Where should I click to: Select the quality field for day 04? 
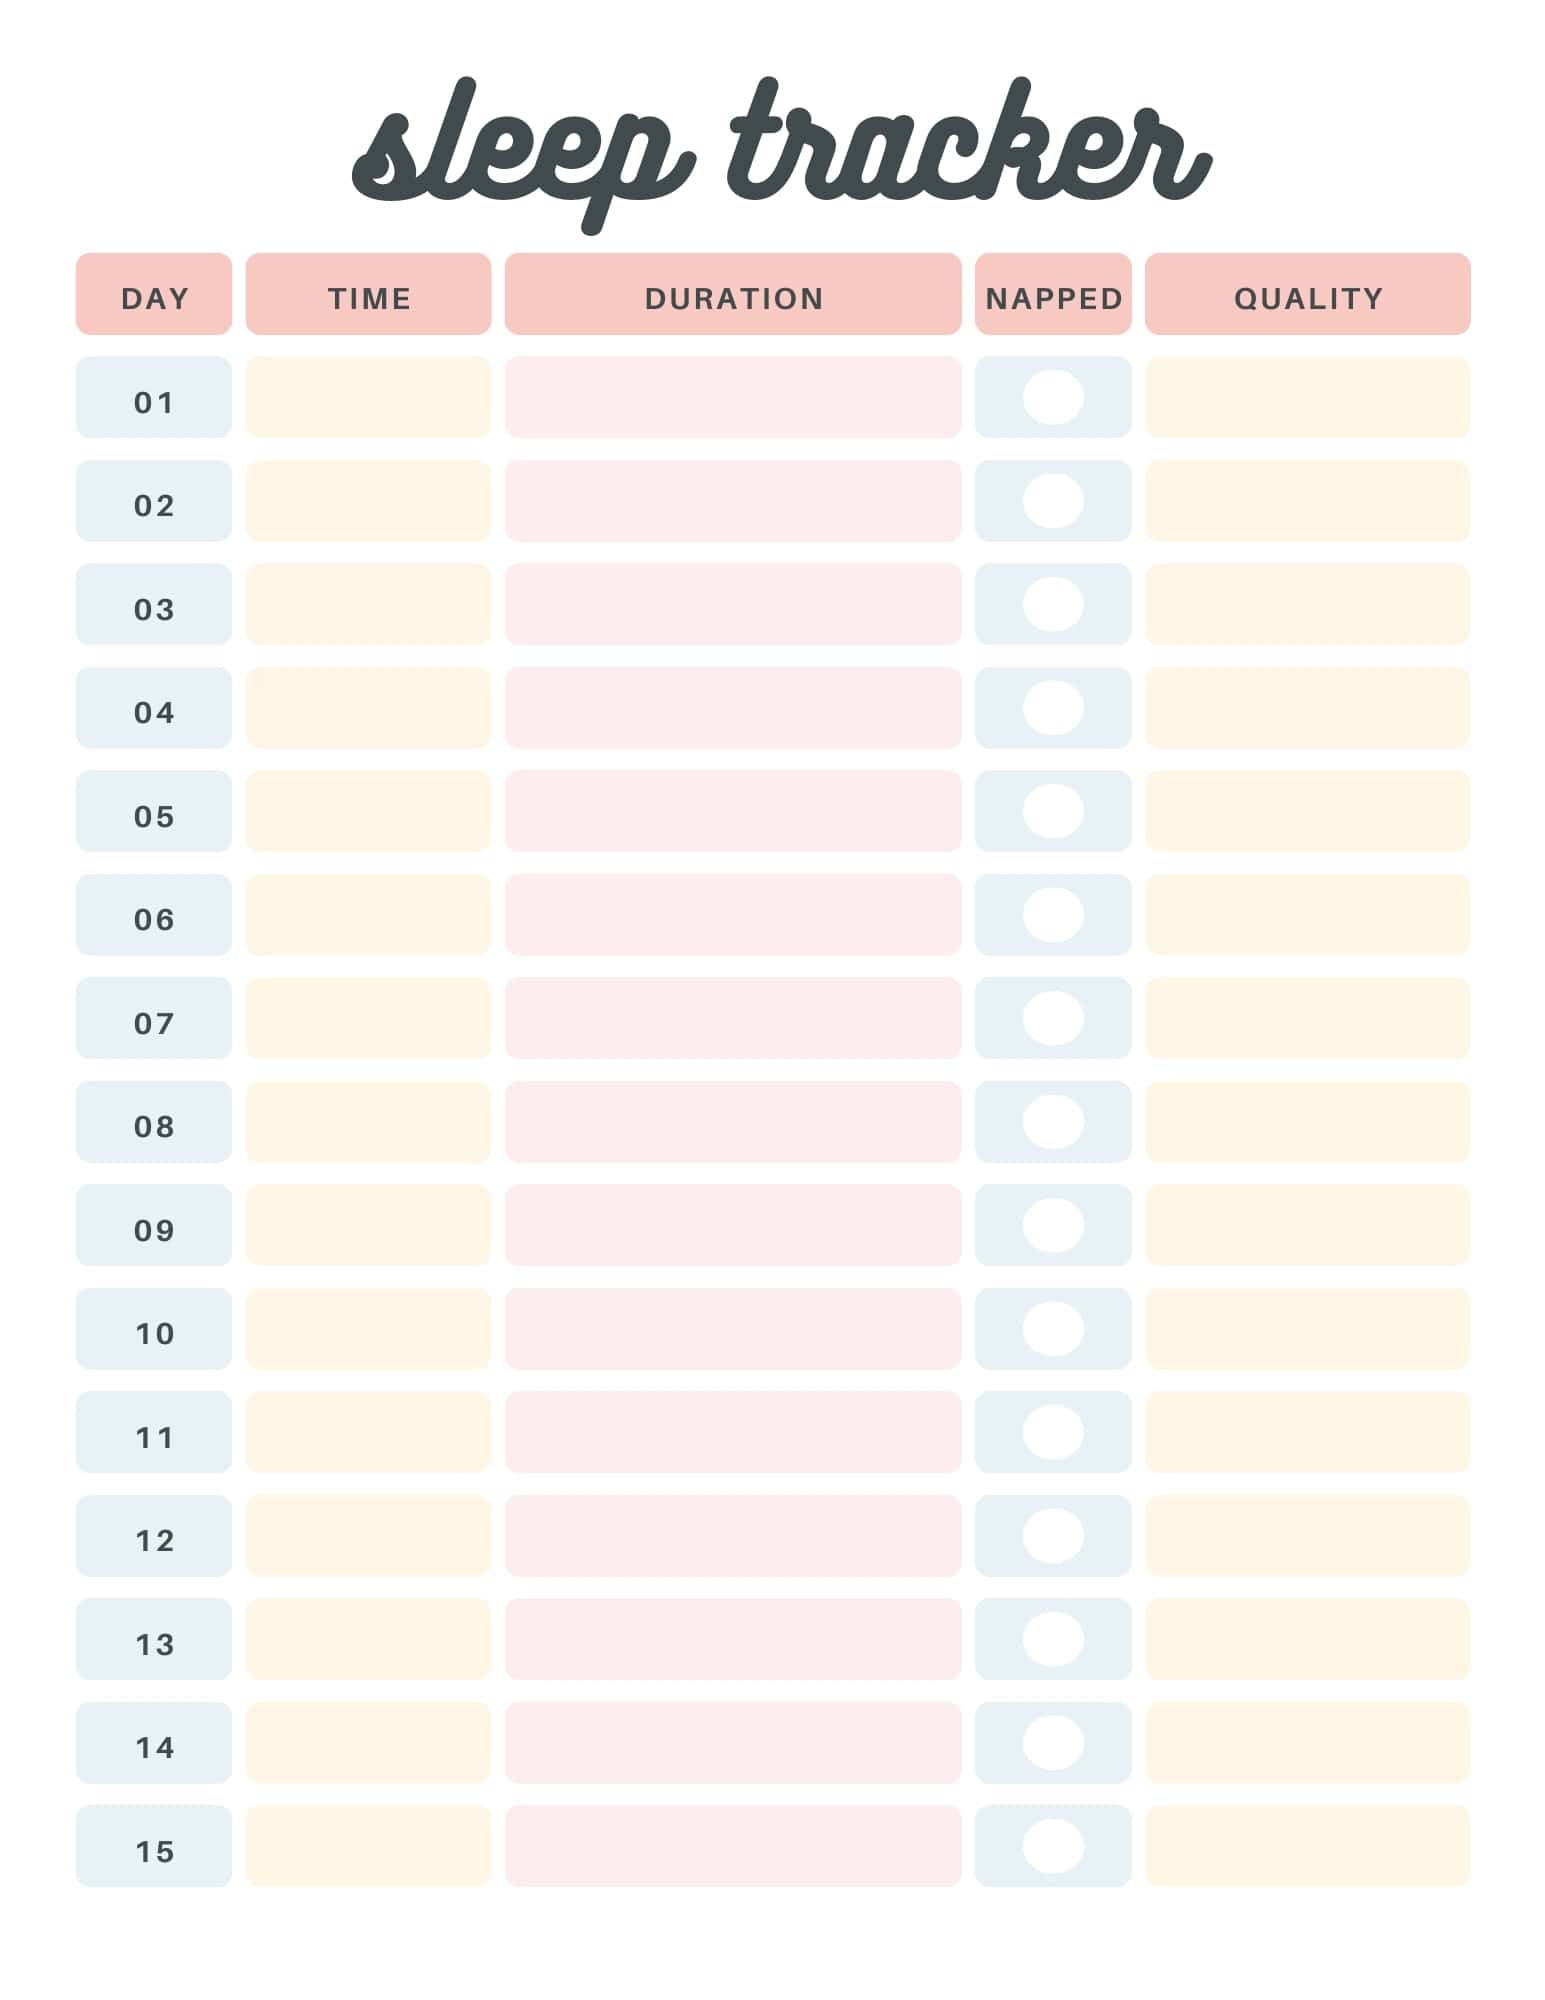coord(1307,708)
